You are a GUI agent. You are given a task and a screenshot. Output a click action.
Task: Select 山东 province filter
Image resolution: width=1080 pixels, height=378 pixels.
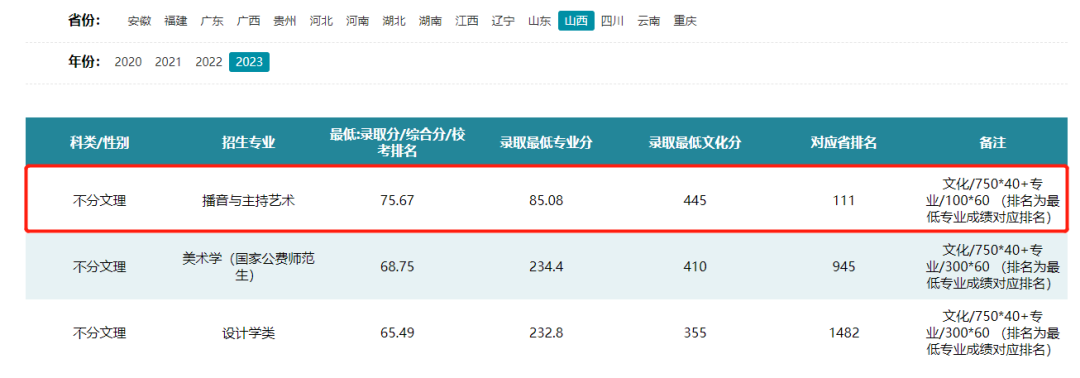(539, 21)
